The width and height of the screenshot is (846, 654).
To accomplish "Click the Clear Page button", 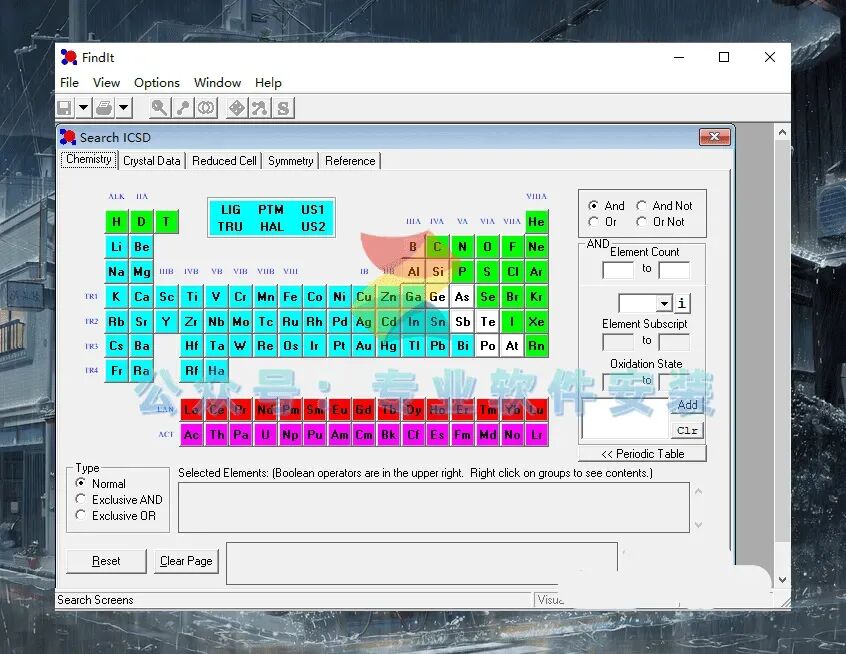I will coord(186,561).
